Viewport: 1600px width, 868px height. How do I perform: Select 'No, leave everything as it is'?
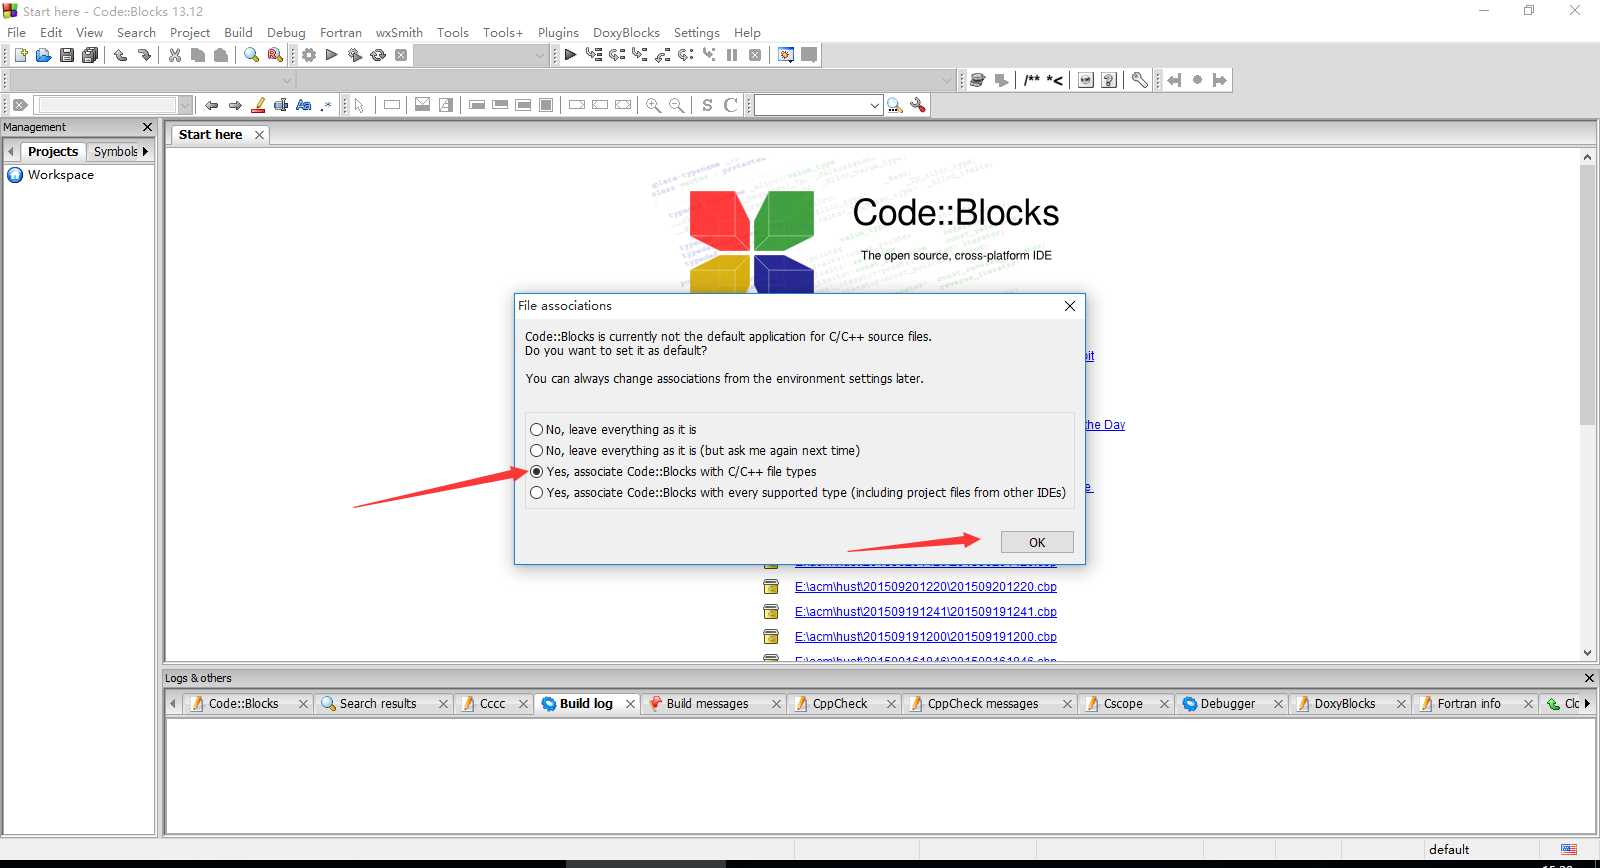coord(613,430)
